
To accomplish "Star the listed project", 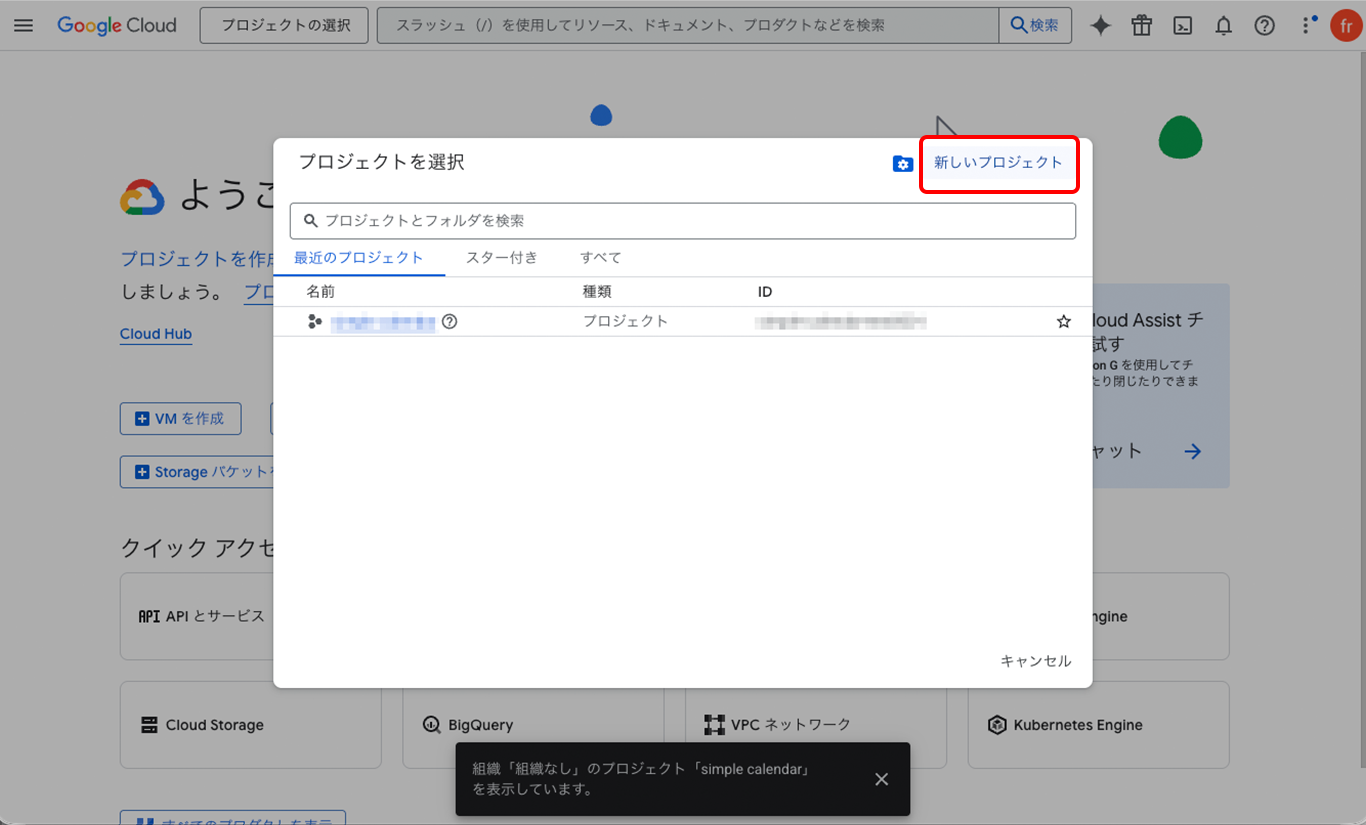I will click(x=1064, y=322).
